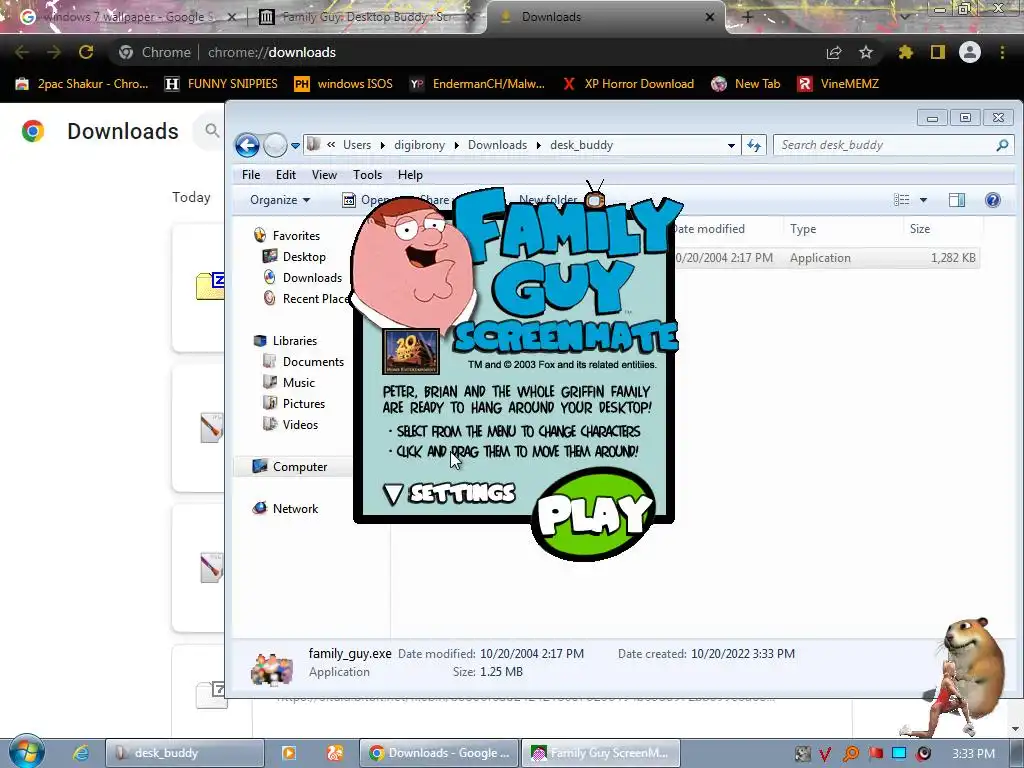
Task: Open the Pictures library
Action: 304,404
